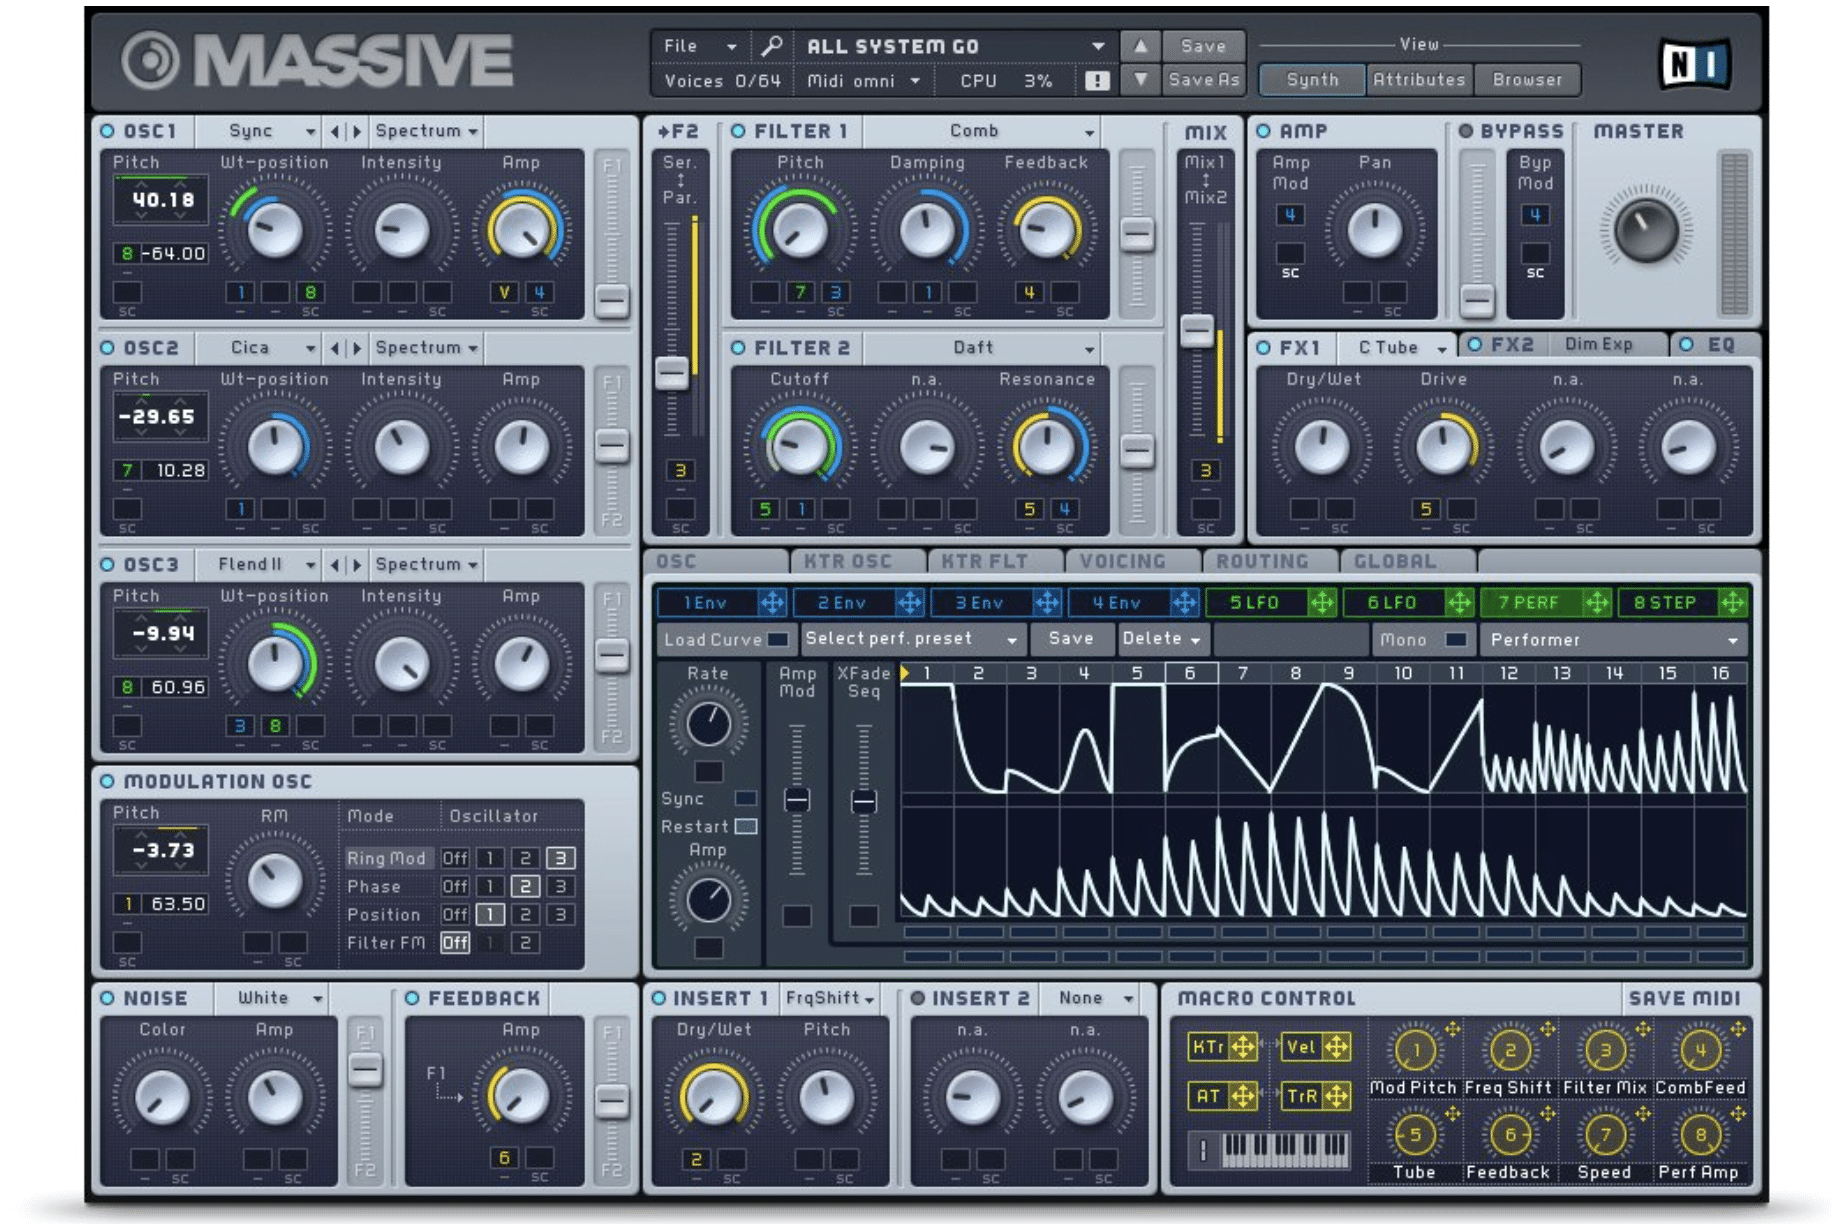Toggle OSC2 power button
Viewport: 1832px width, 1224px height.
[108, 348]
